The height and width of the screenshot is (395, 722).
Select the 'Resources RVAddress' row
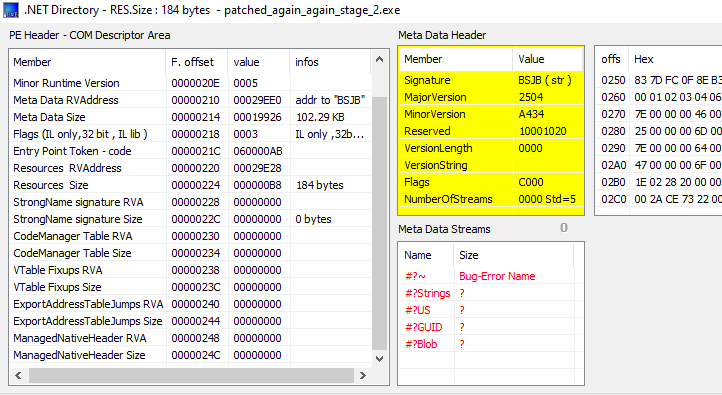click(190, 168)
